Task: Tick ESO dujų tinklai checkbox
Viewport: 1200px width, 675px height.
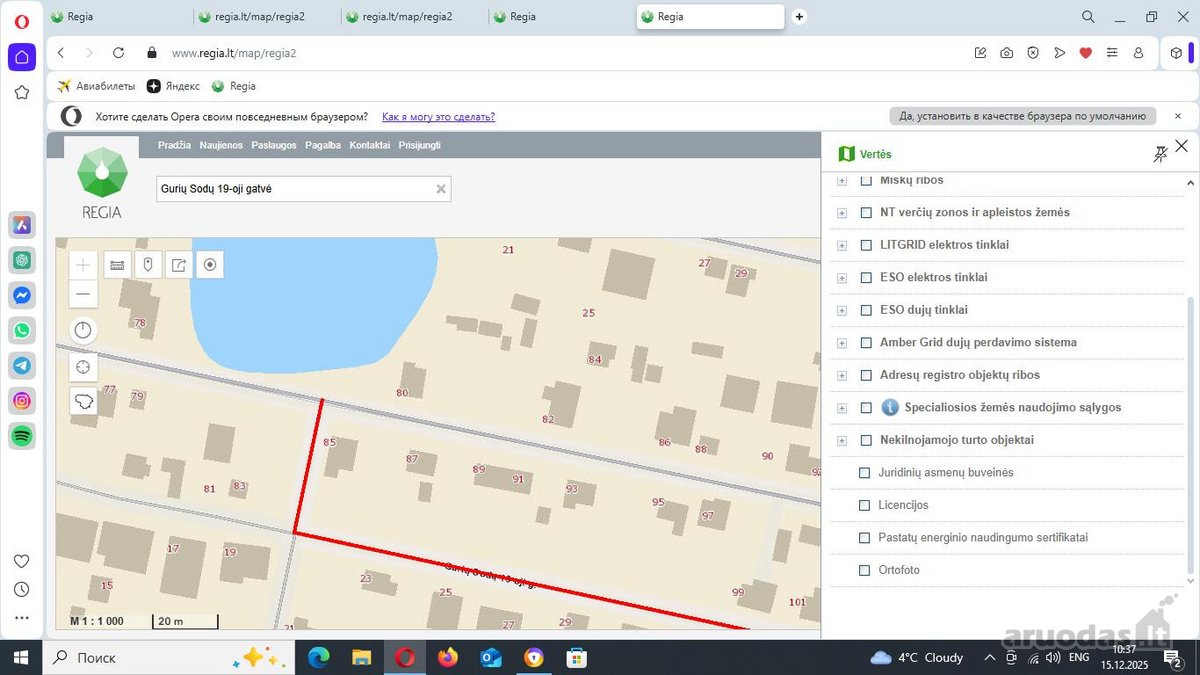Action: pos(866,310)
